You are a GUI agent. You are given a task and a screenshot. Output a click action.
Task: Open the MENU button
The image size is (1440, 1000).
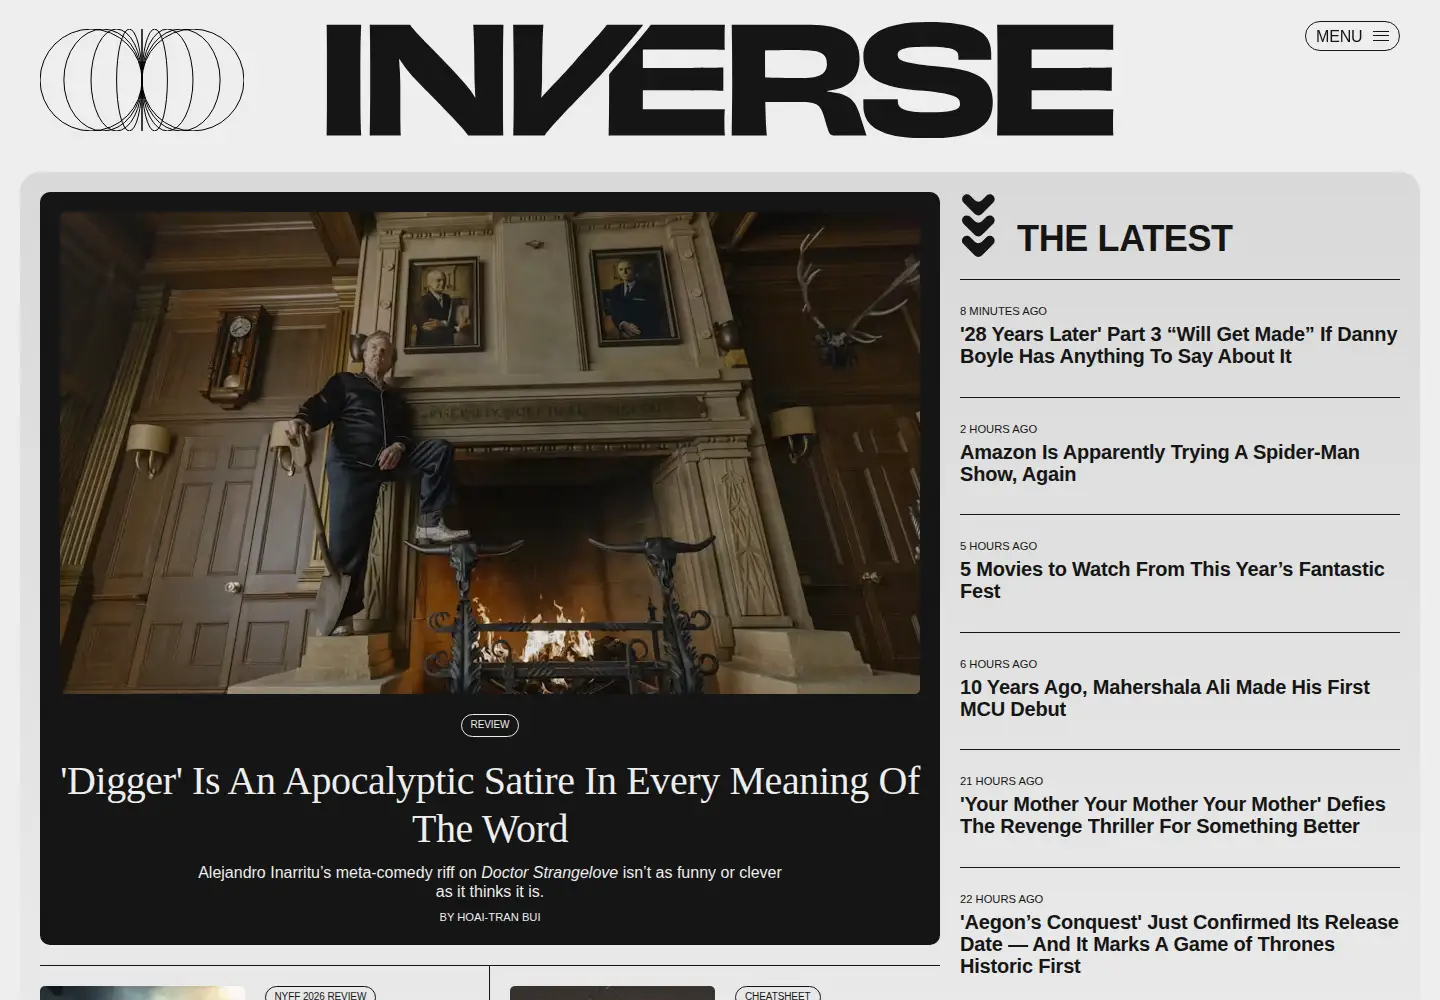tap(1352, 36)
